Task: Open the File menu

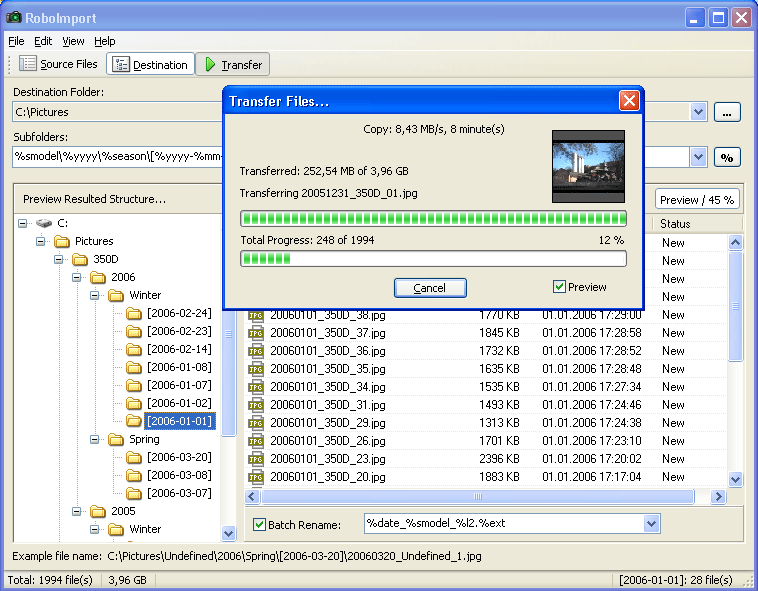Action: click(x=16, y=41)
